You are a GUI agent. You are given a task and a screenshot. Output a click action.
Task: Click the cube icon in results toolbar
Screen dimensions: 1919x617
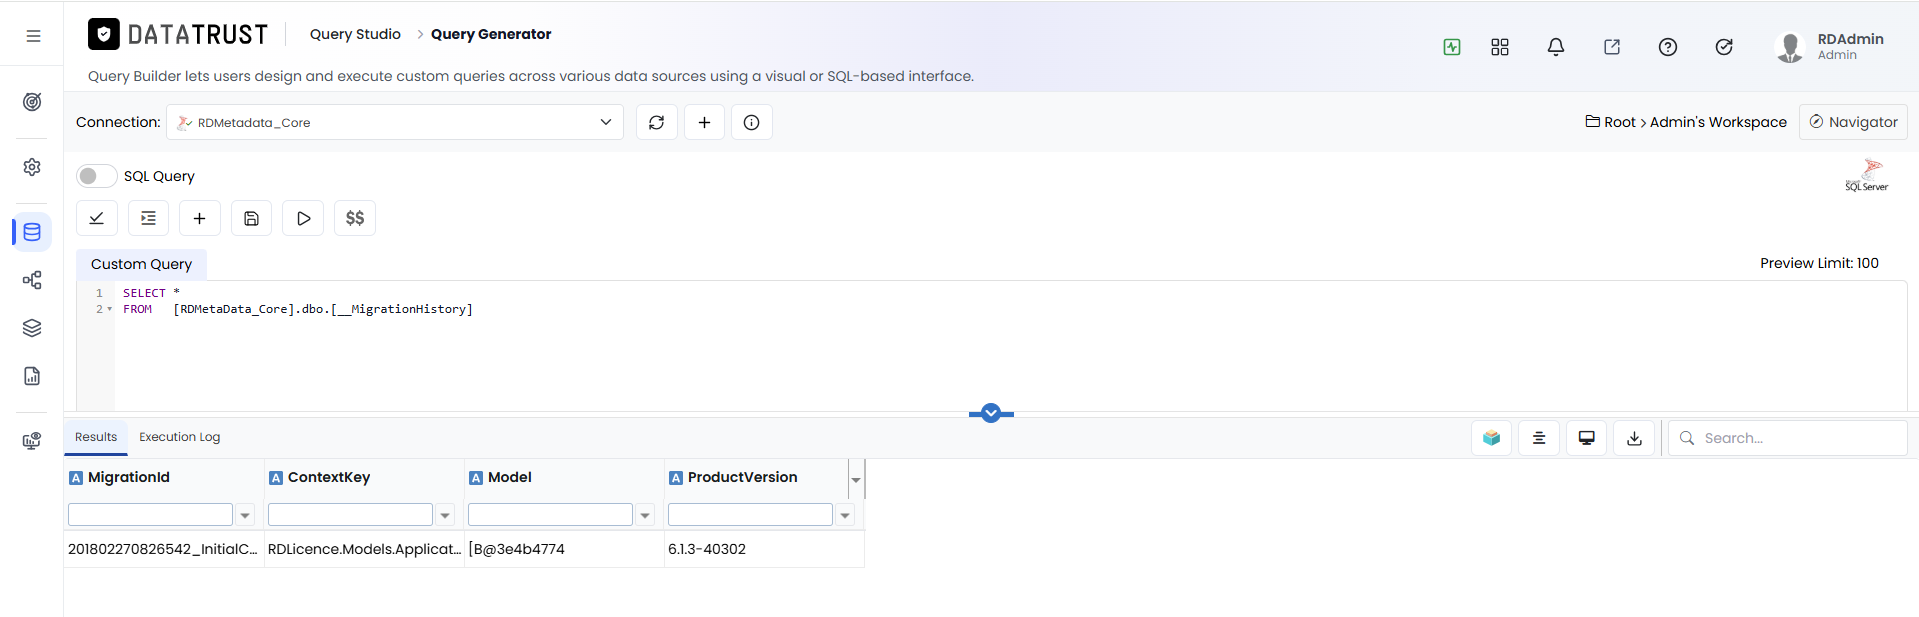click(x=1492, y=438)
